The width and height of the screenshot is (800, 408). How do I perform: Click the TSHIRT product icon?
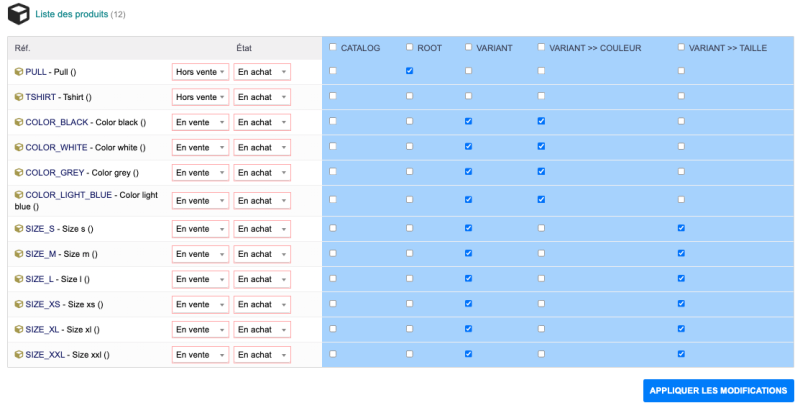click(19, 97)
